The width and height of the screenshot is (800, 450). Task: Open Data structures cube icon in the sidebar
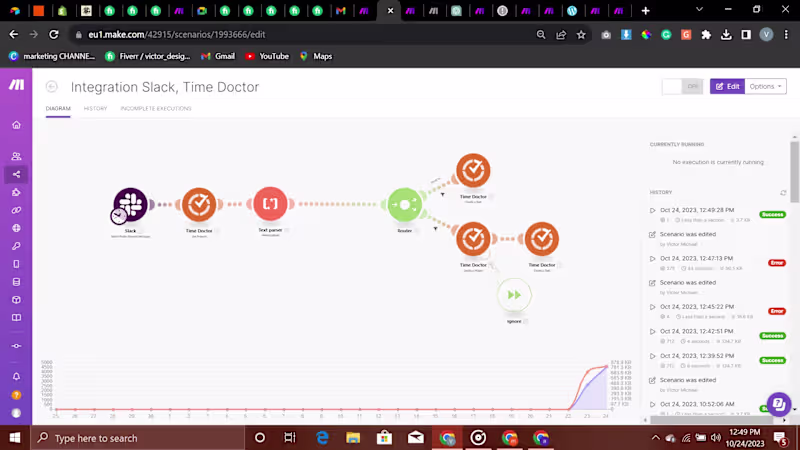tap(16, 300)
